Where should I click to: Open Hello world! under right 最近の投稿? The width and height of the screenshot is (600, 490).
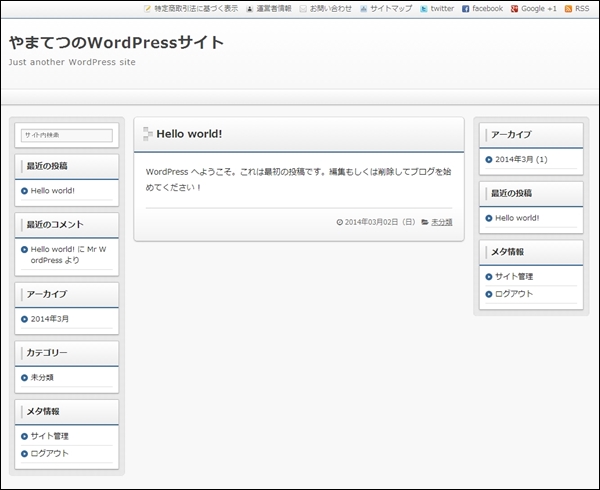517,218
